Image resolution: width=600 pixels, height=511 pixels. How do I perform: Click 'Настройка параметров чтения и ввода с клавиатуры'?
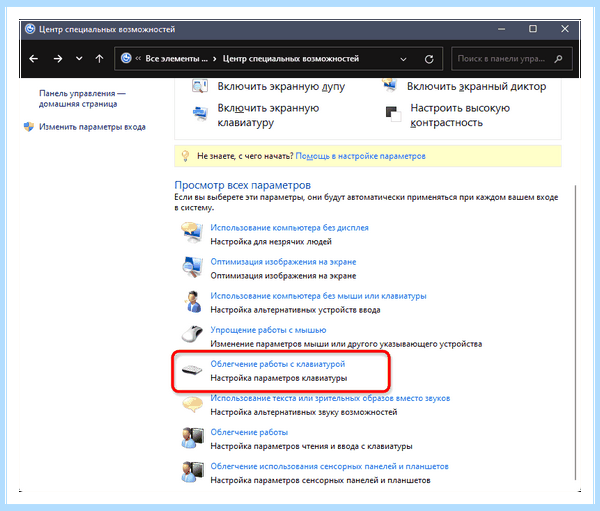coord(311,446)
